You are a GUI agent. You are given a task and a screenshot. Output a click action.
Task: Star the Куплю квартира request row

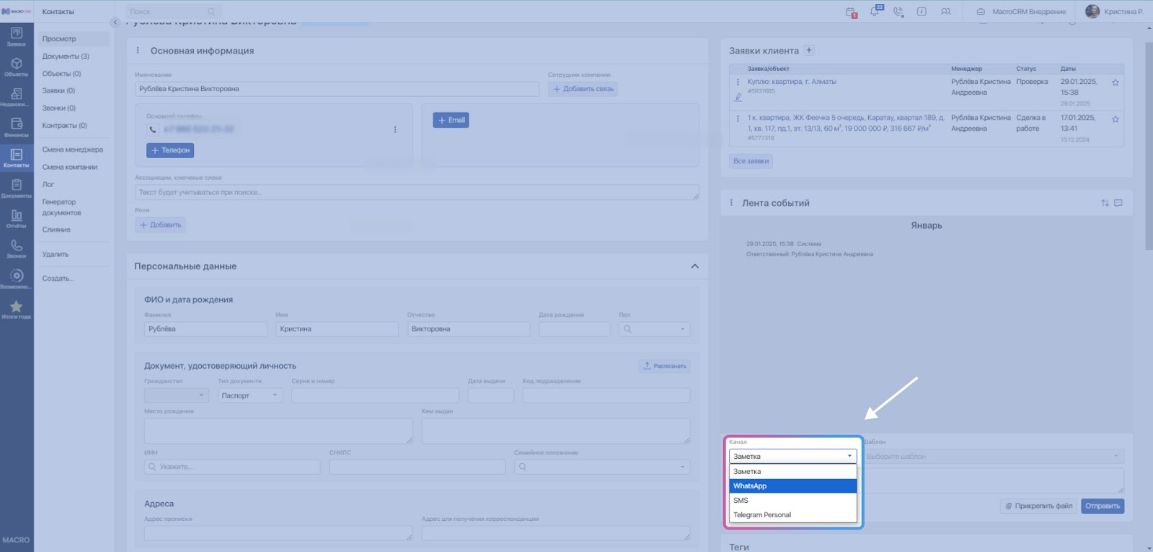(x=1115, y=83)
